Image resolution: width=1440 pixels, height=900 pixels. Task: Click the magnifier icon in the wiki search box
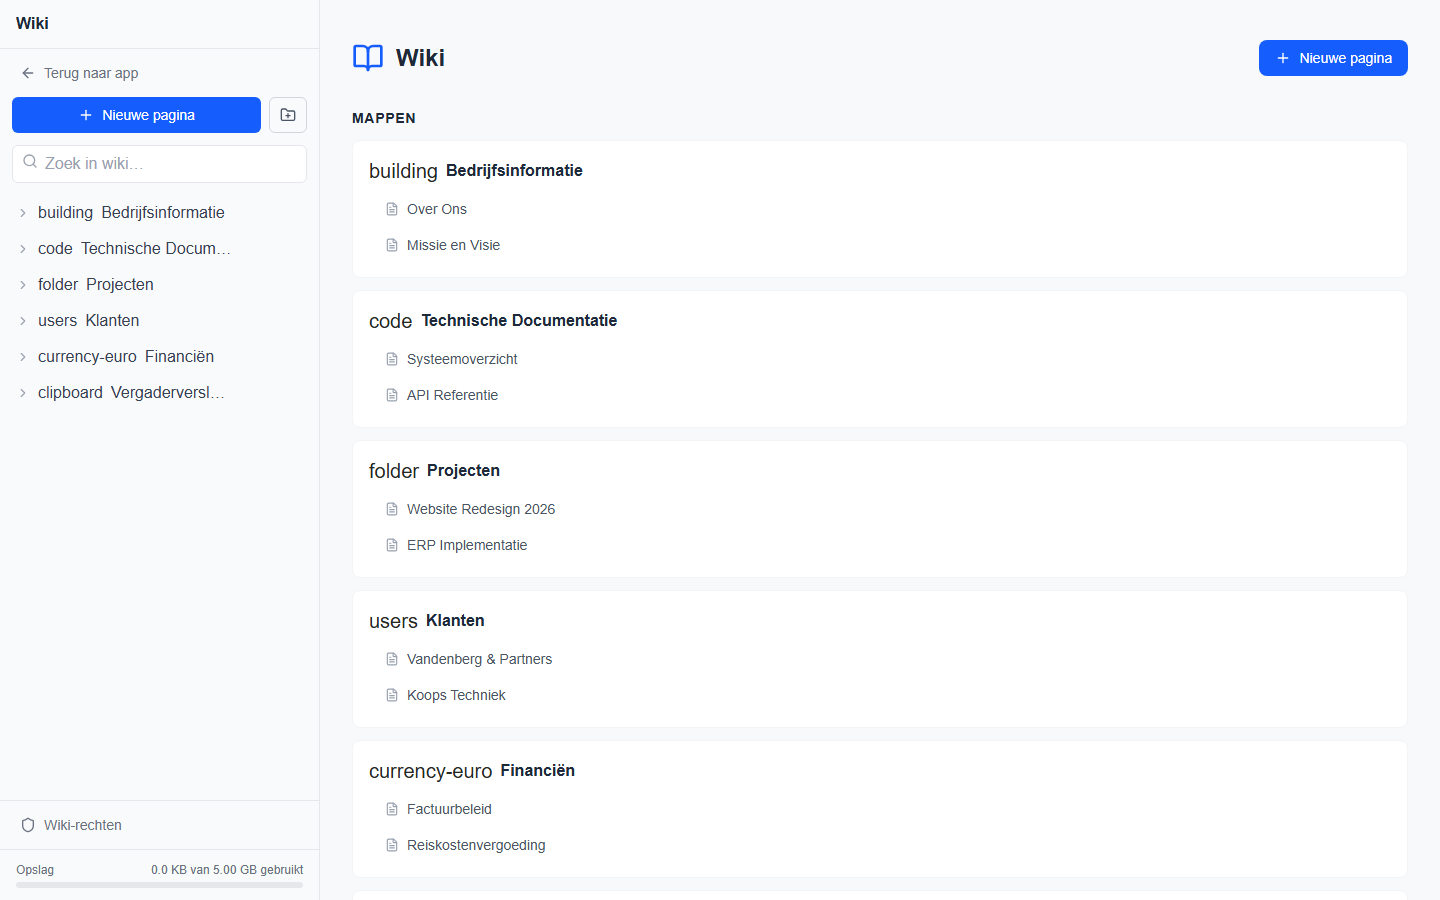coord(30,162)
